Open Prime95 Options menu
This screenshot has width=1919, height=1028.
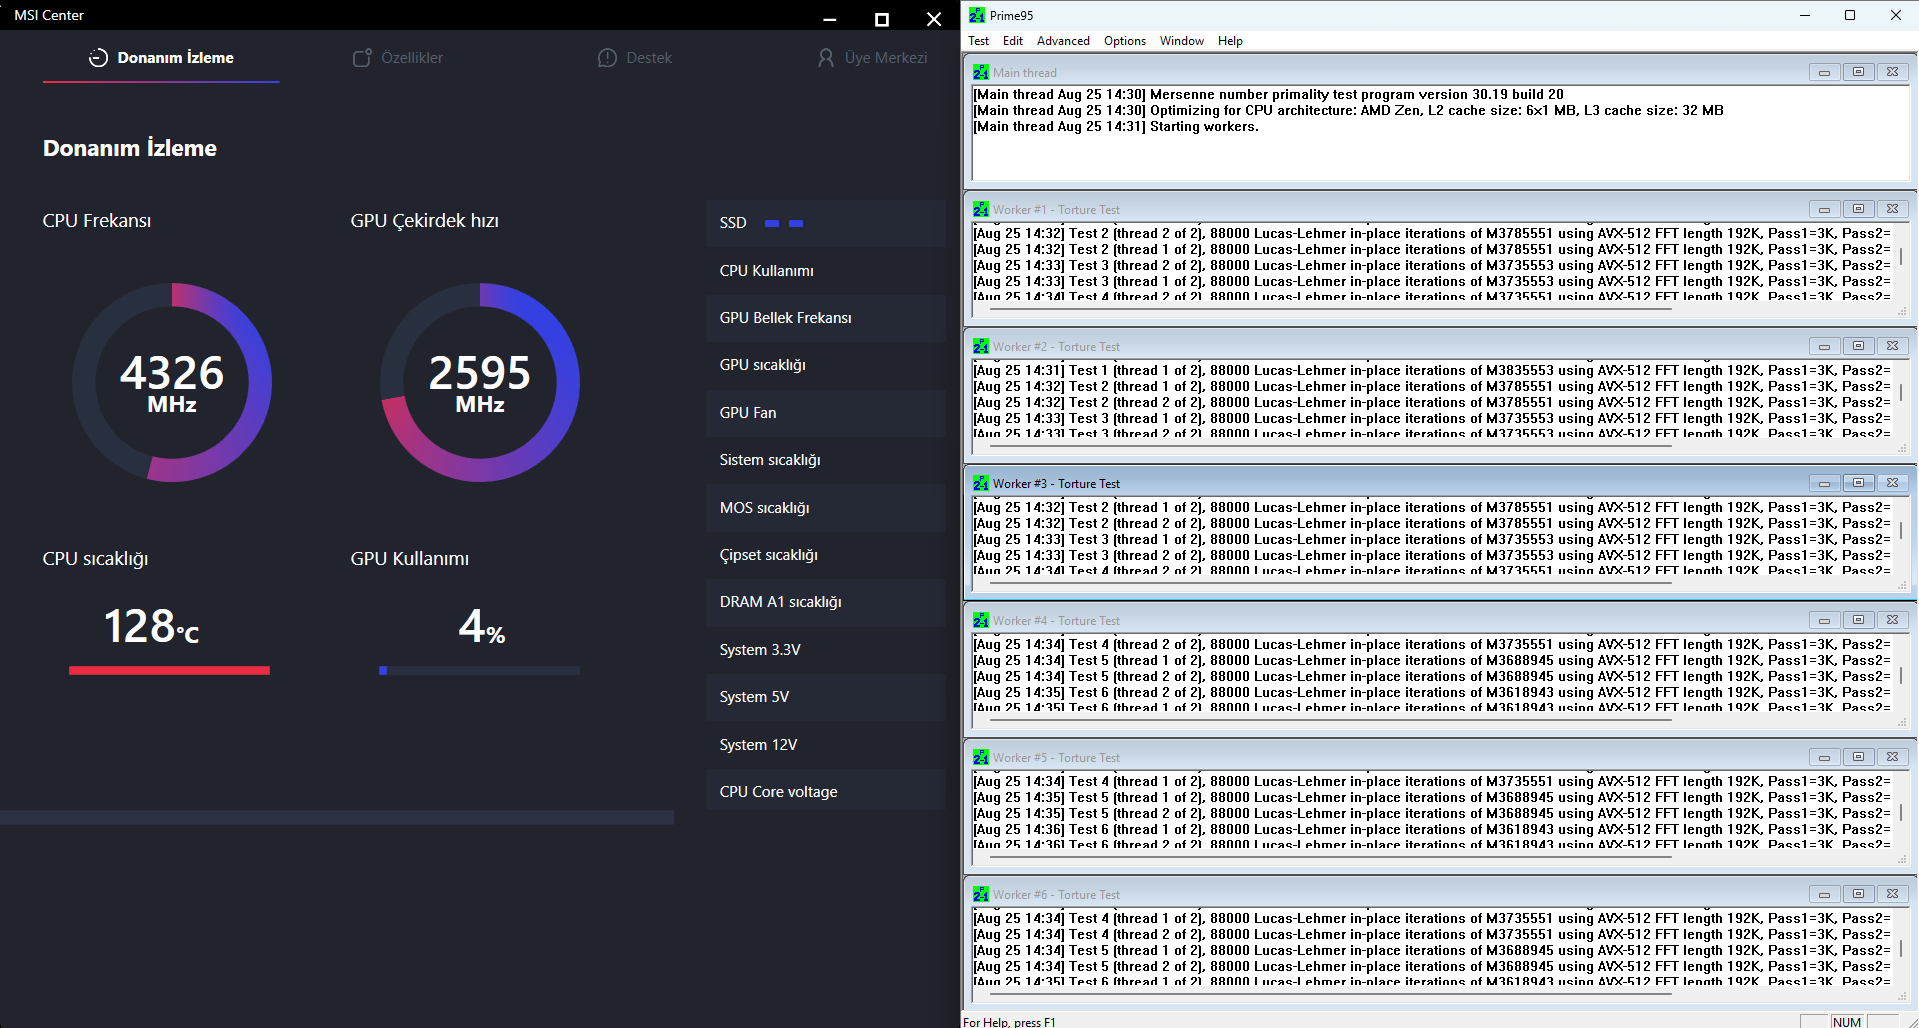pyautogui.click(x=1125, y=41)
